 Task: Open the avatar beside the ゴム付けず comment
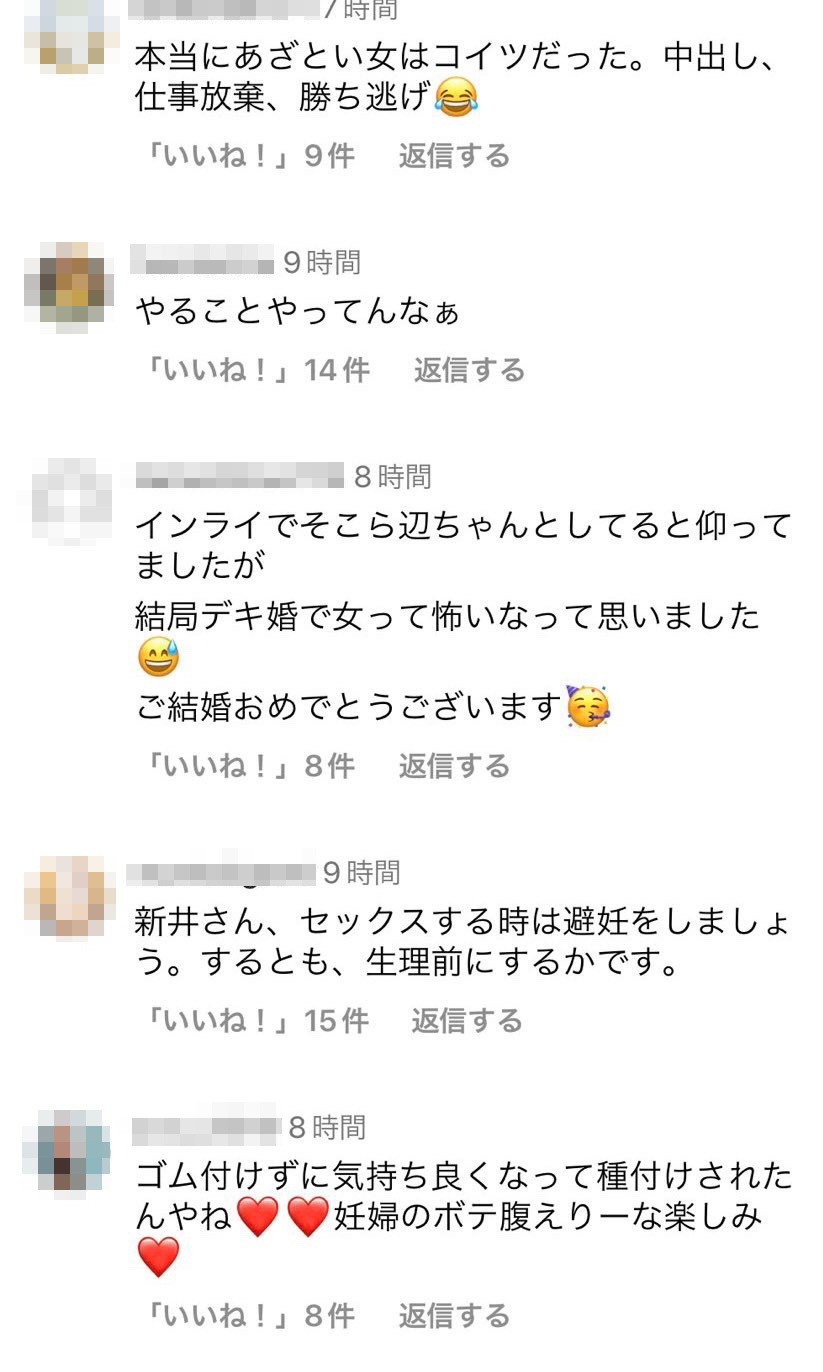click(68, 1150)
